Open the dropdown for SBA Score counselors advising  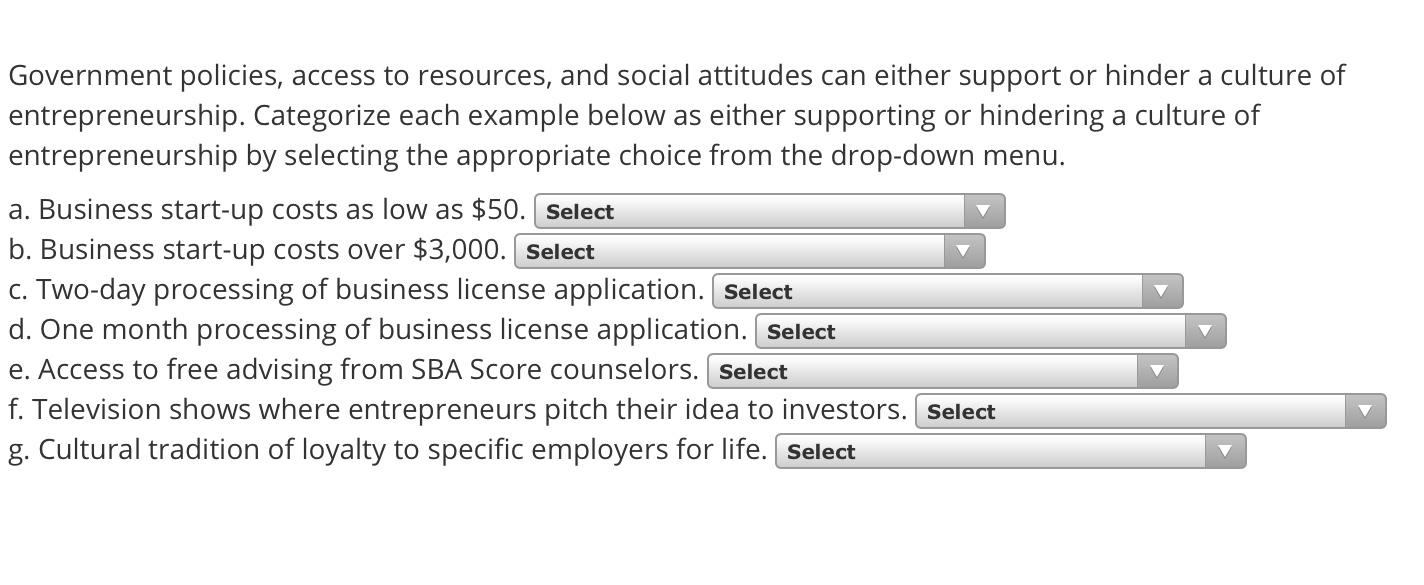[x=940, y=370]
